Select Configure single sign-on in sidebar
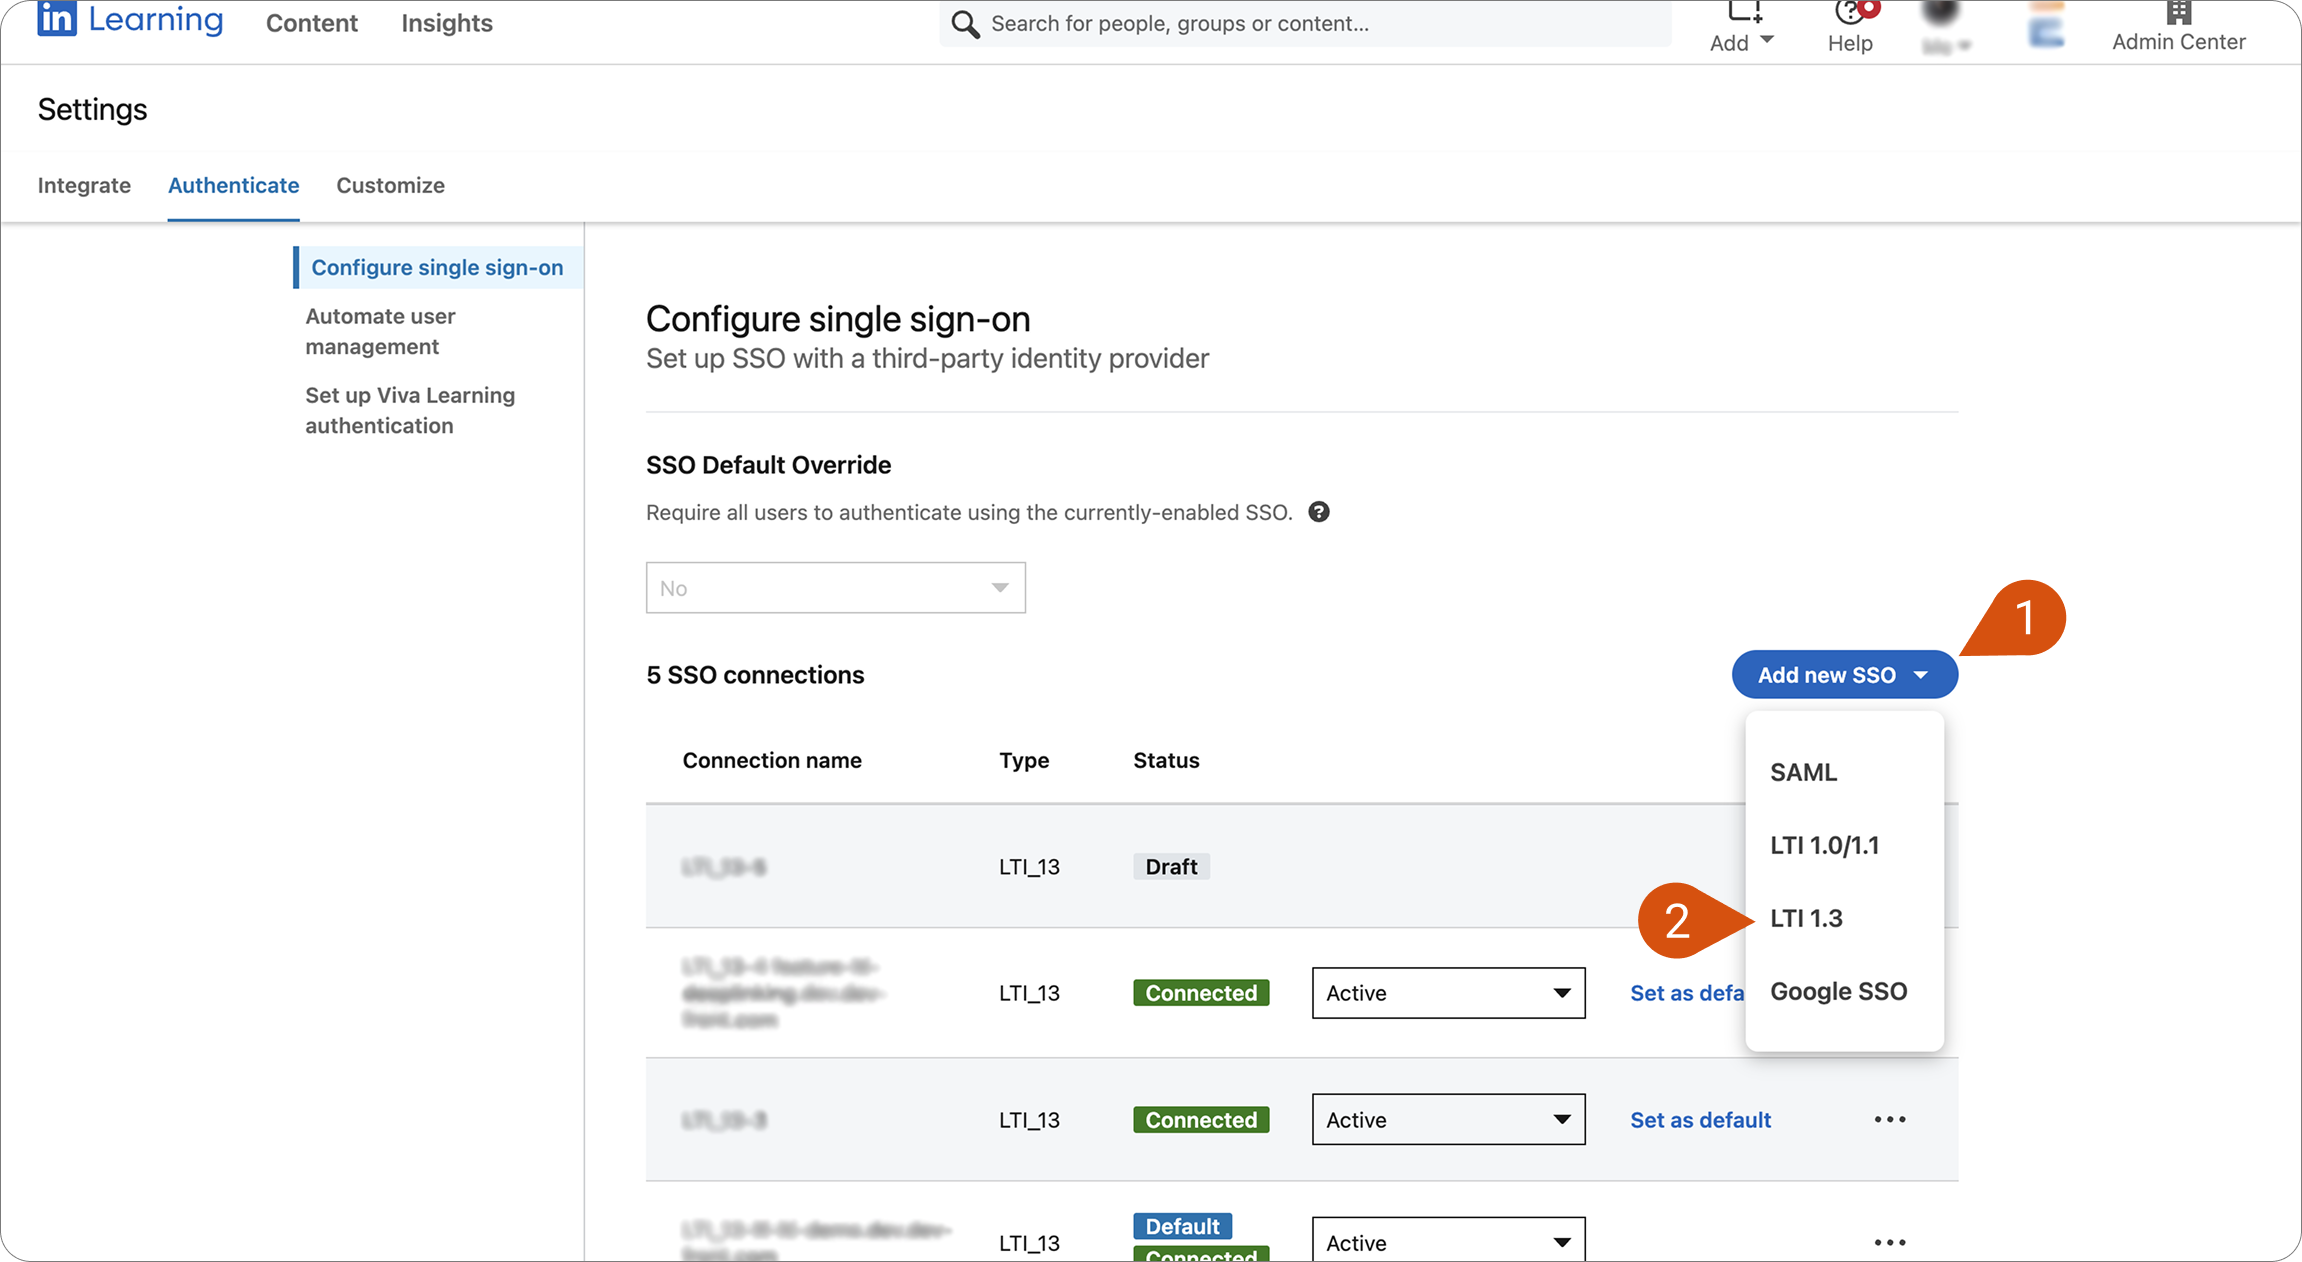2302x1262 pixels. 438,267
